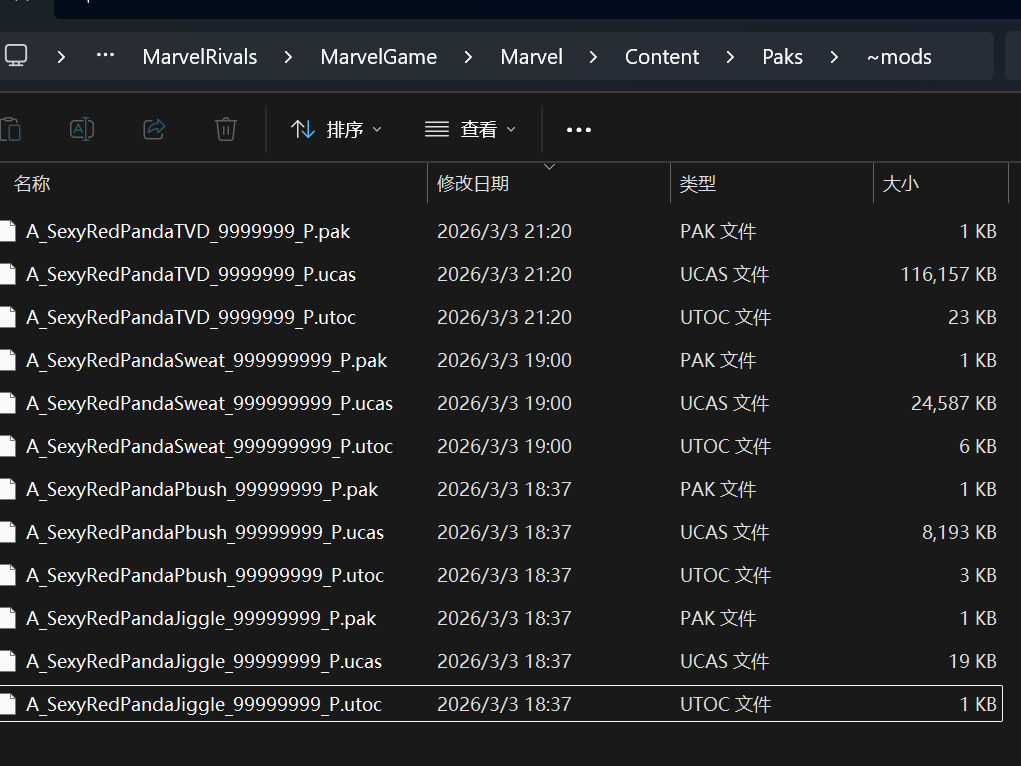This screenshot has width=1021, height=766.
Task: Go to Marvel breadcrumb folder
Action: point(531,57)
